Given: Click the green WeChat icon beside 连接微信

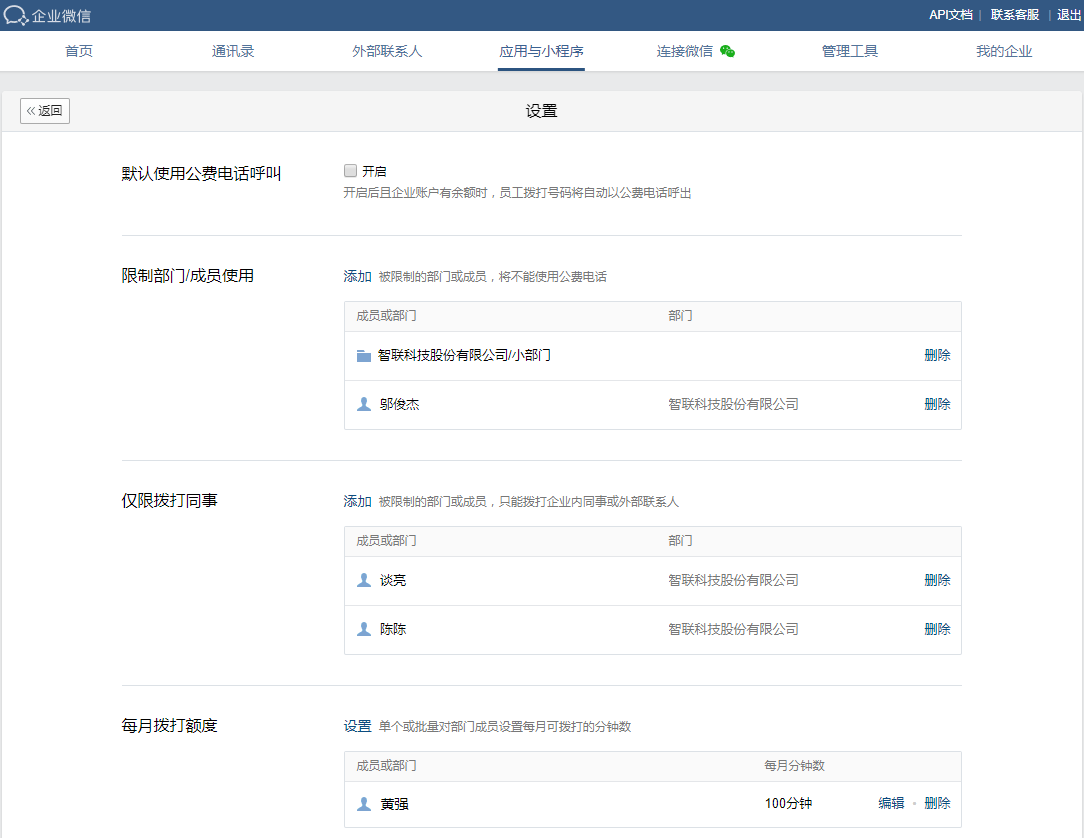Looking at the screenshot, I should click(727, 51).
